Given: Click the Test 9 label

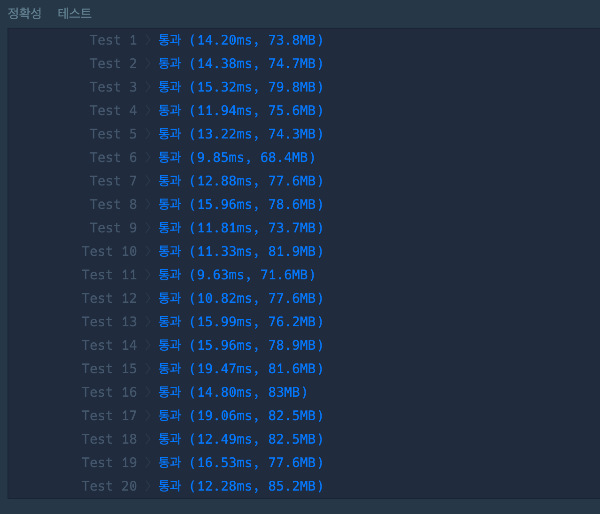Looking at the screenshot, I should click(113, 228).
